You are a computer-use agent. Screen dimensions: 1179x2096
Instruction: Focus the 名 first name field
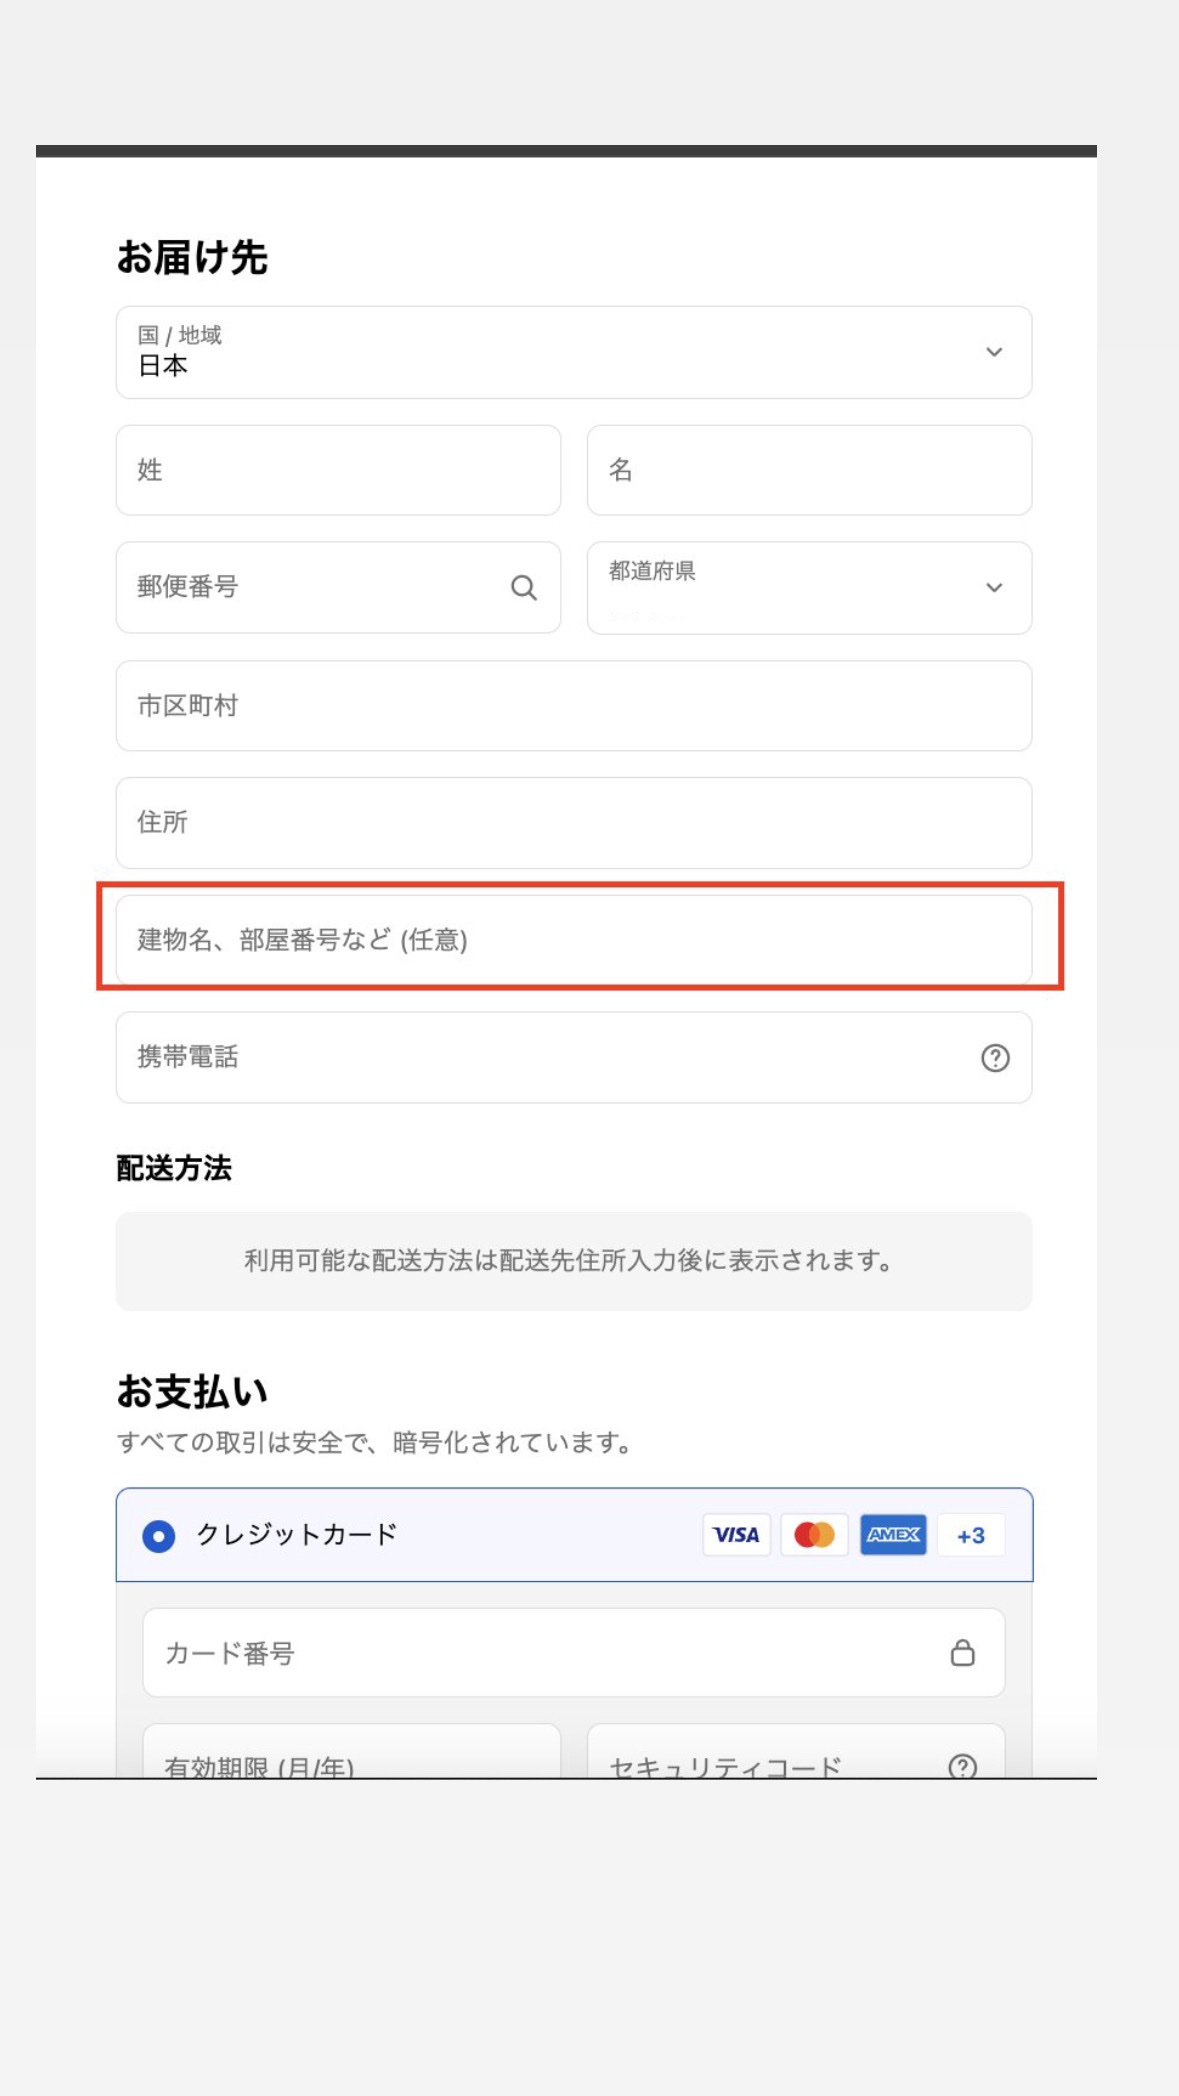click(x=808, y=471)
